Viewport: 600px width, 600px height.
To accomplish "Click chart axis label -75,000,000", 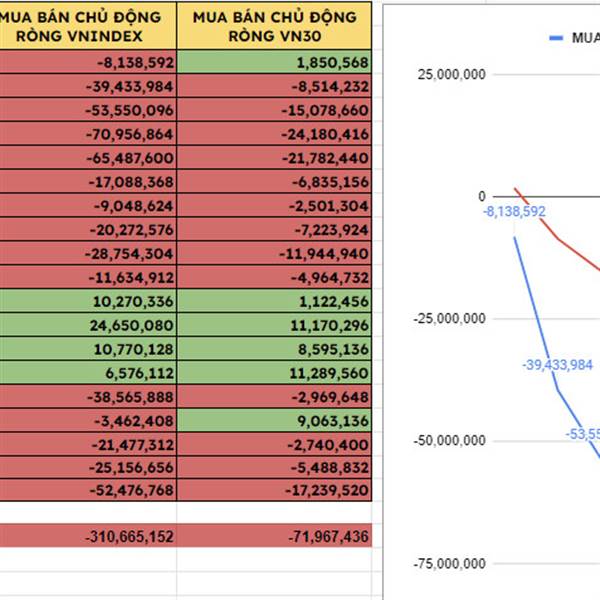I will point(449,563).
